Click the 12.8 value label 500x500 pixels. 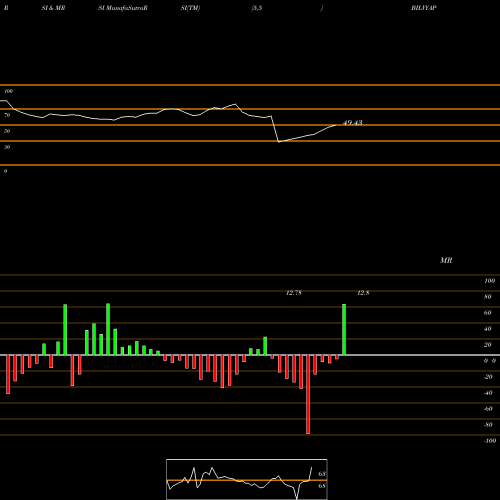pyautogui.click(x=363, y=293)
